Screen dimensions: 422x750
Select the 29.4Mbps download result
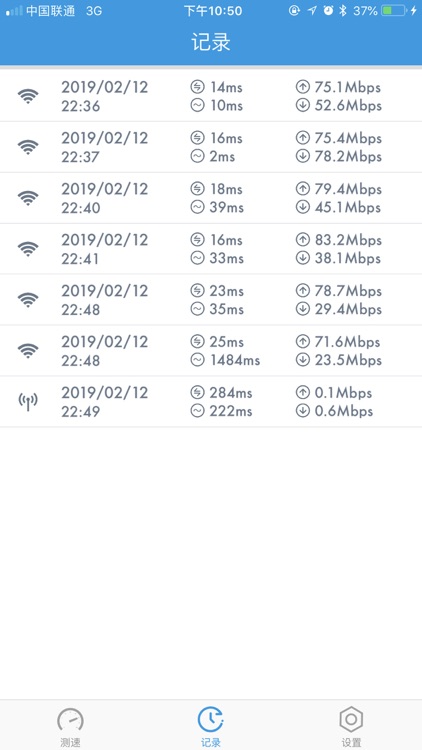348,309
